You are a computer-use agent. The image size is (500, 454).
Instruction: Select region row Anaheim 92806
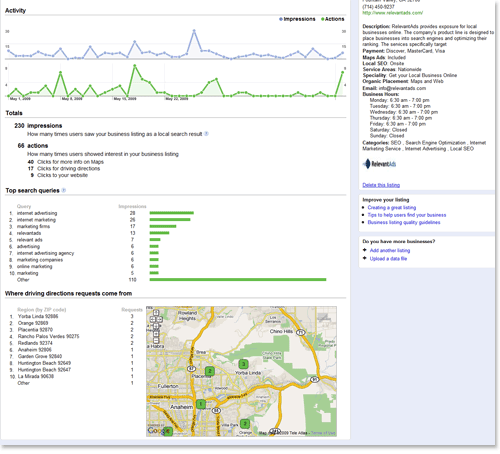pos(72,350)
